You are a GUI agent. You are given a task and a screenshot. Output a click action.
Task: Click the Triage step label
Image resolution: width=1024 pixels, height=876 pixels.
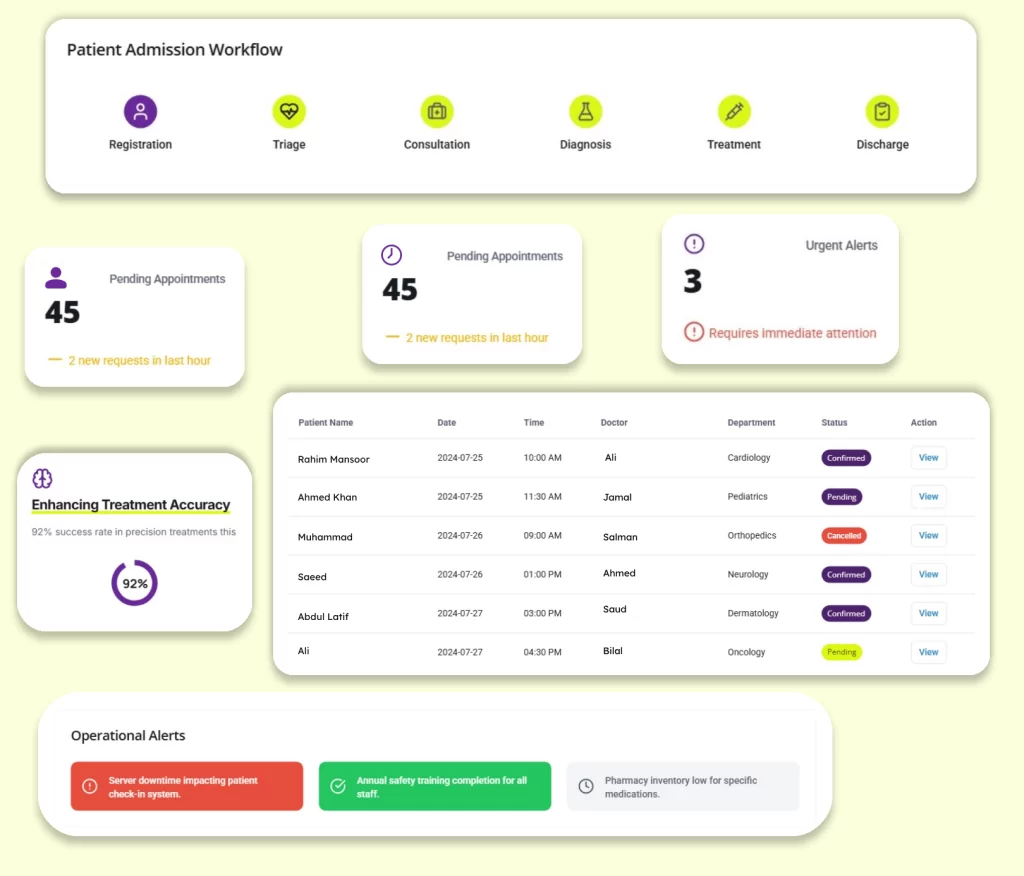coord(289,144)
